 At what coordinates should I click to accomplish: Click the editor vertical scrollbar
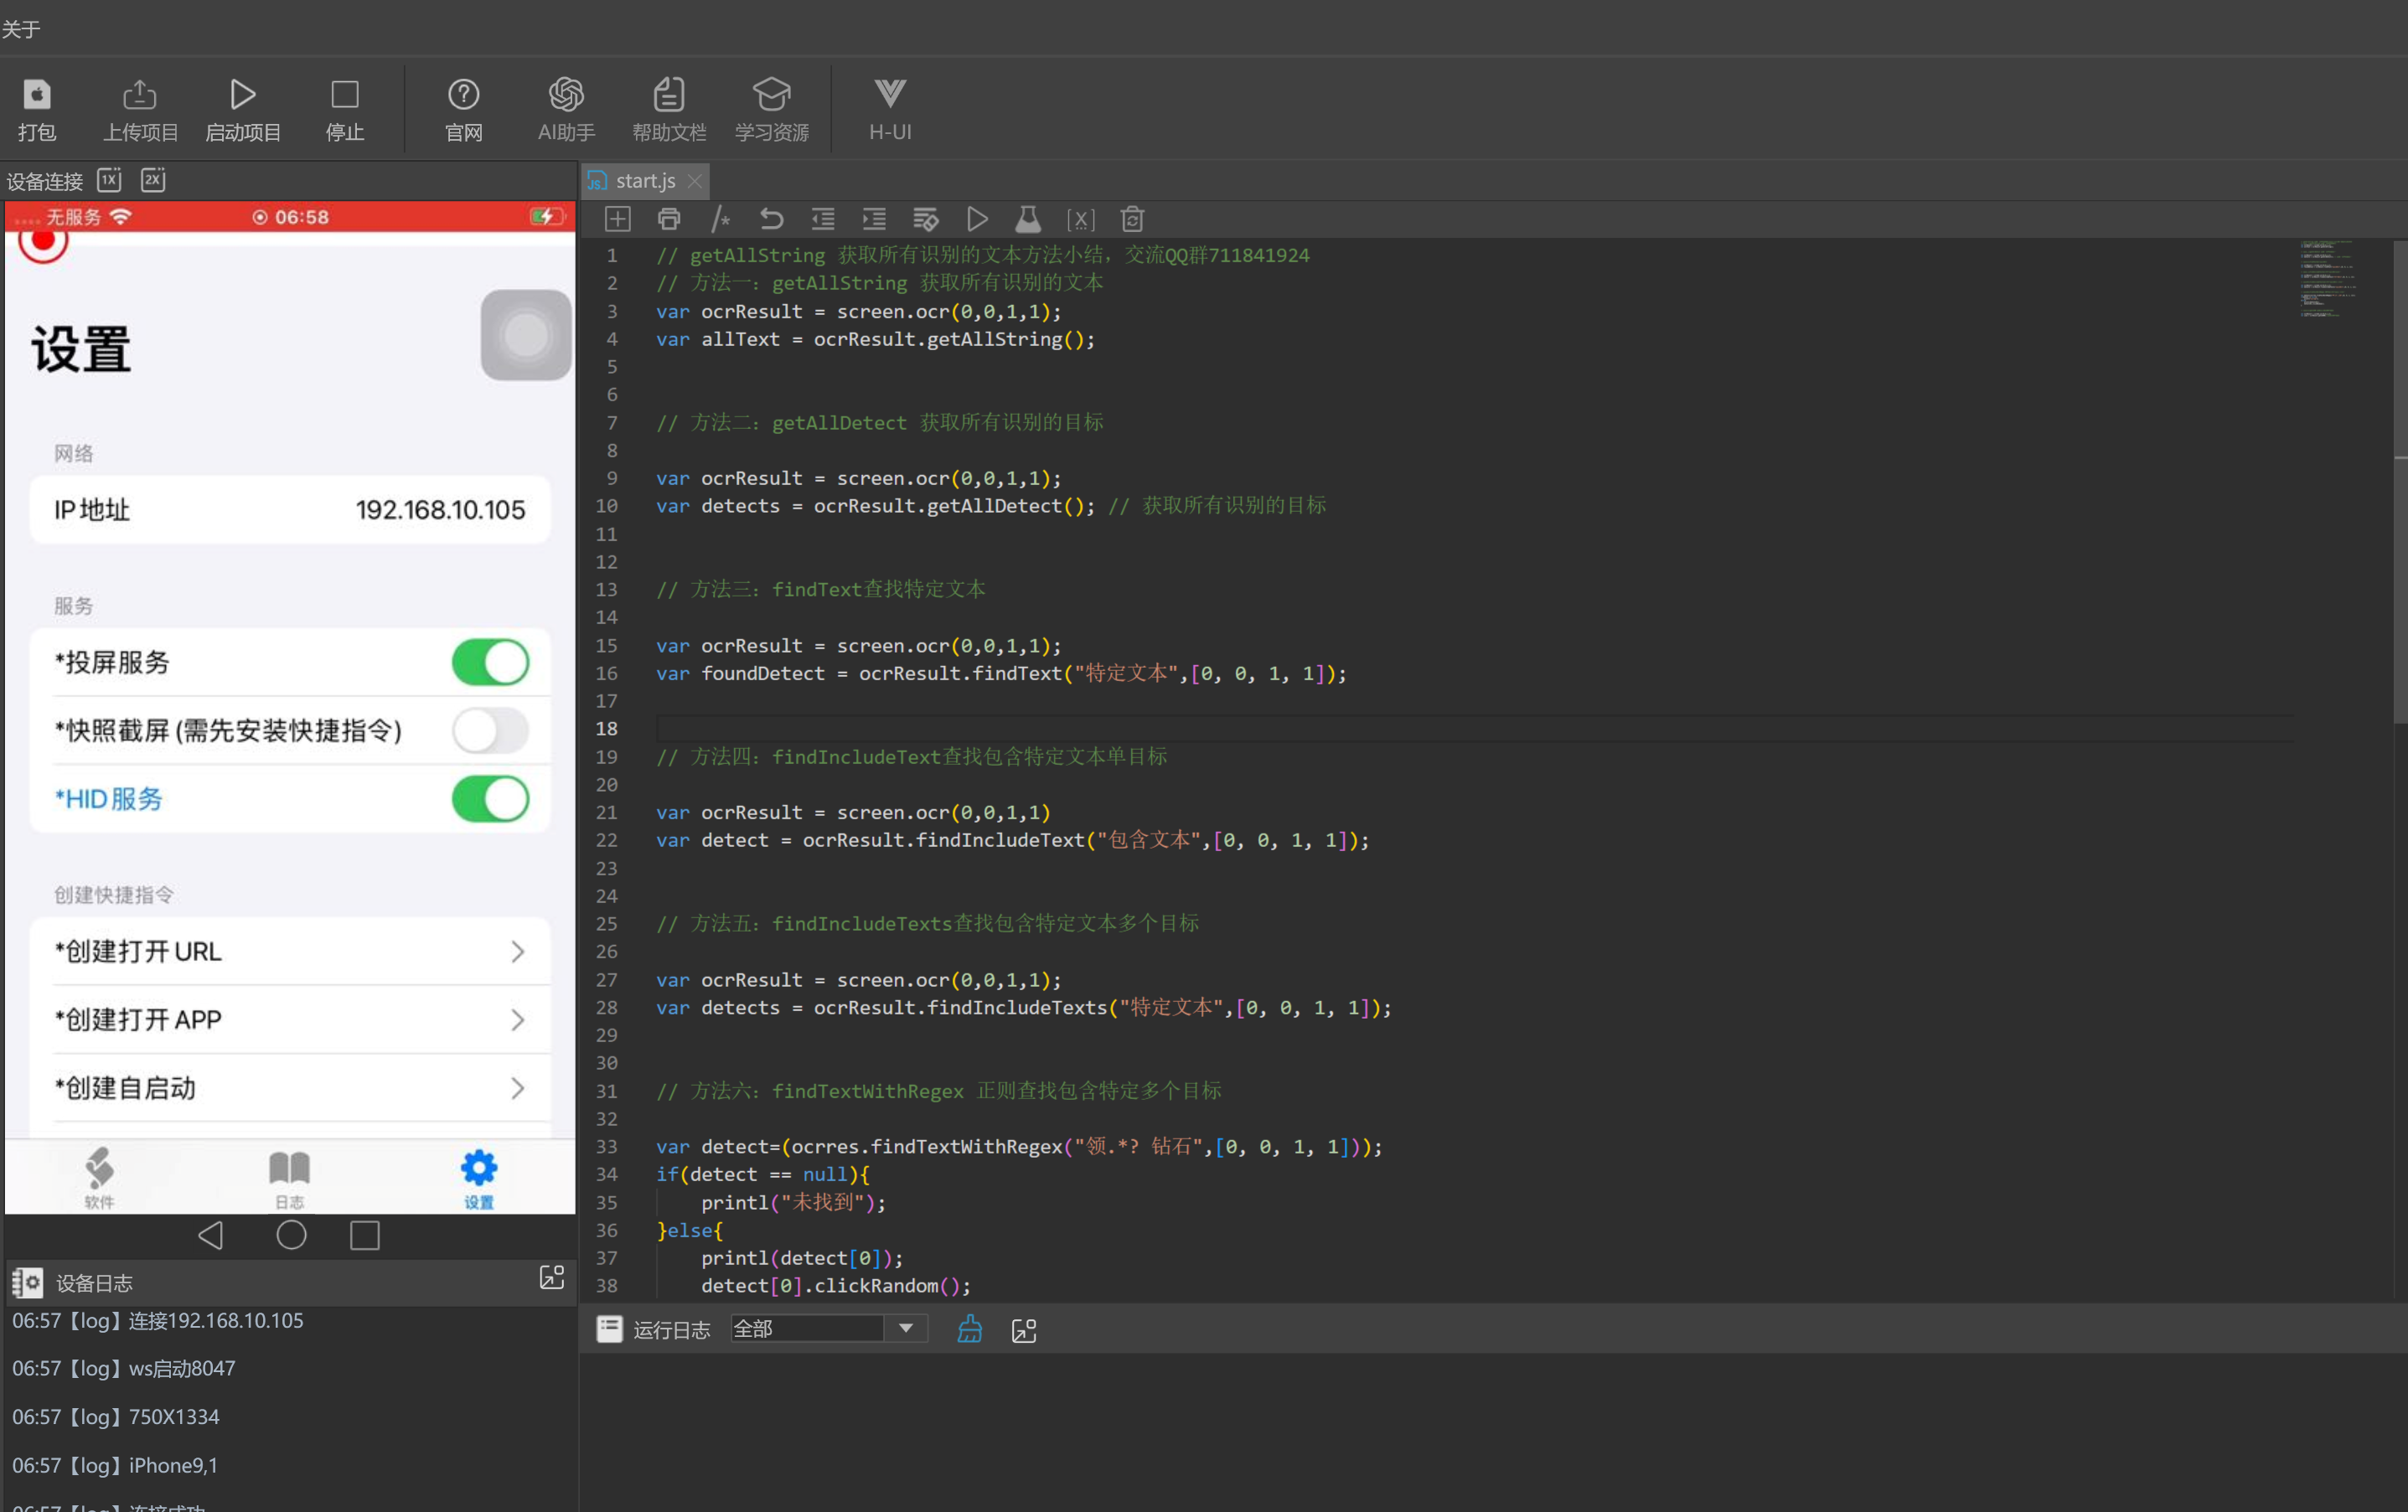pos(2400,480)
